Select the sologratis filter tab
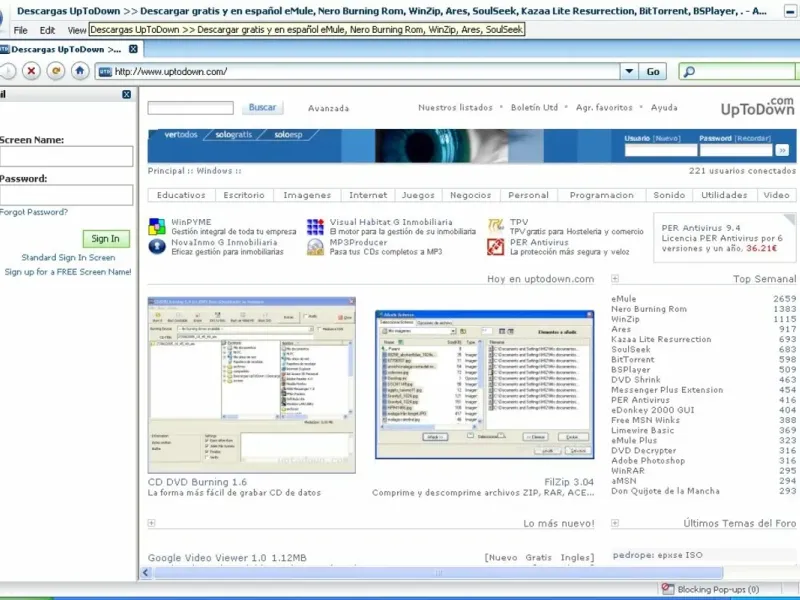The height and width of the screenshot is (600, 800). [x=234, y=135]
